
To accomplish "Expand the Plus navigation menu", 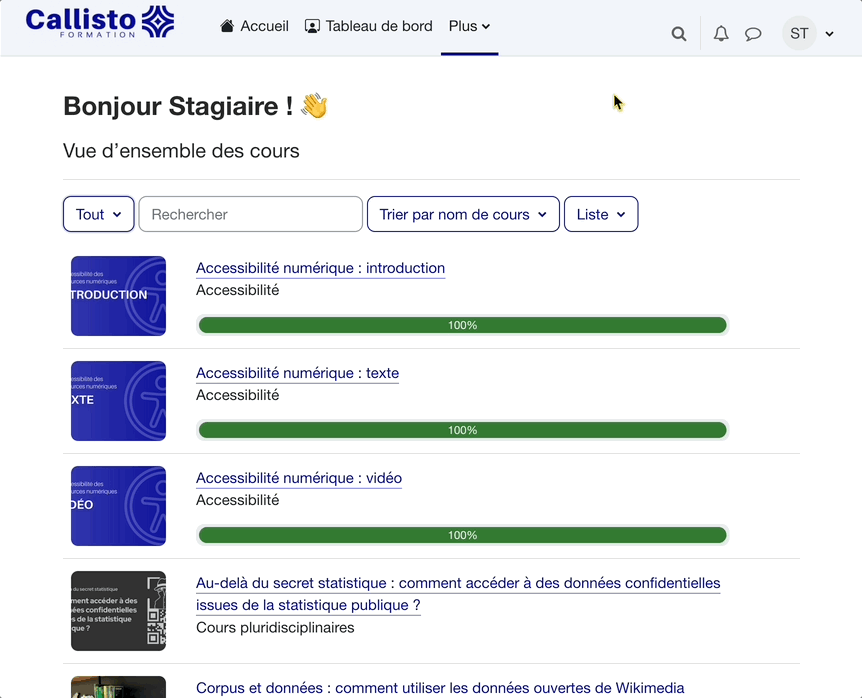I will (469, 26).
